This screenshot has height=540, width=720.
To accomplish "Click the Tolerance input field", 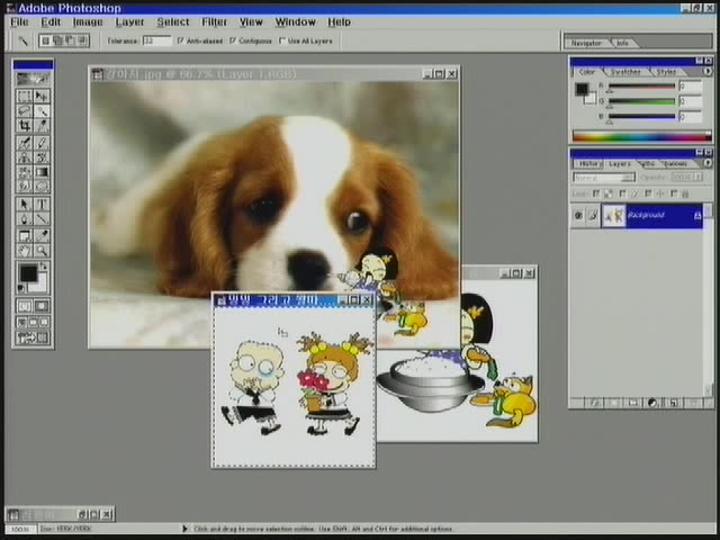I will coord(157,41).
